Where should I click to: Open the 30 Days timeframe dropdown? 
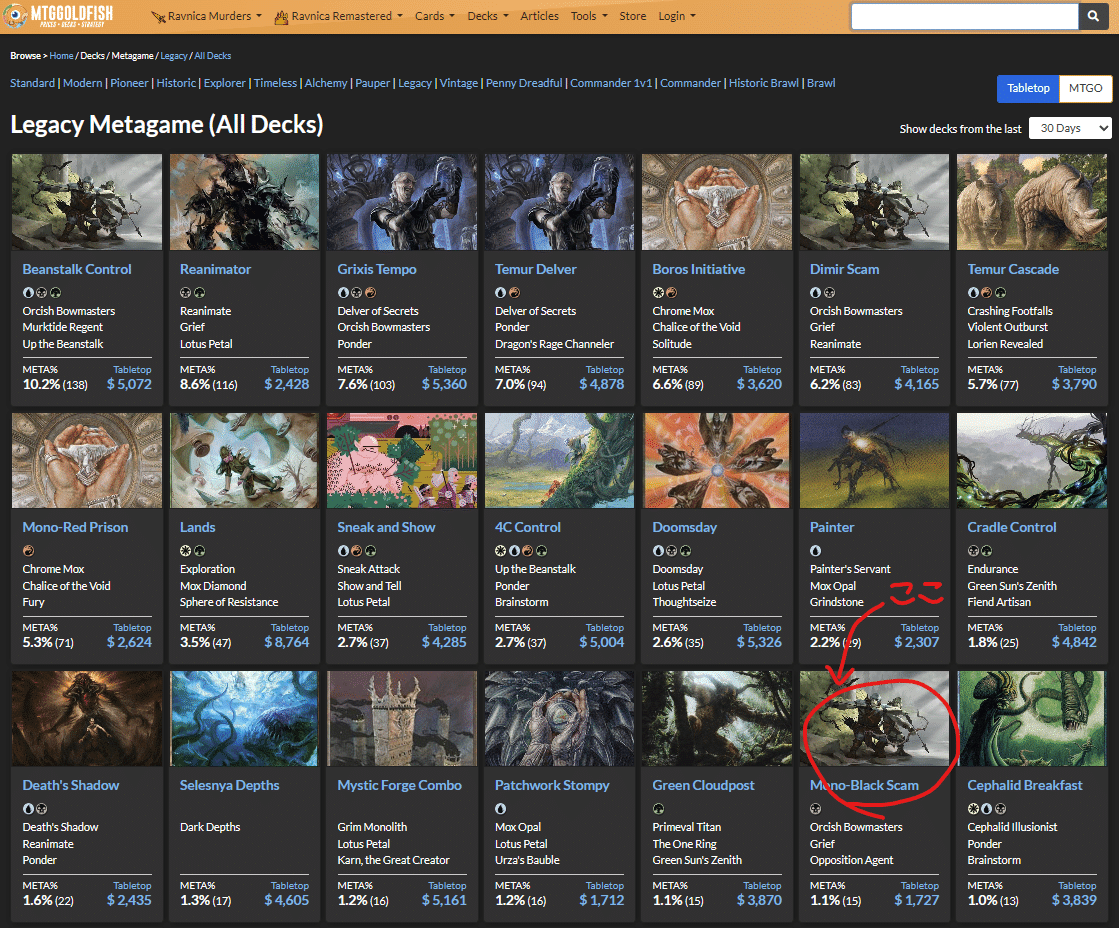pos(1070,128)
